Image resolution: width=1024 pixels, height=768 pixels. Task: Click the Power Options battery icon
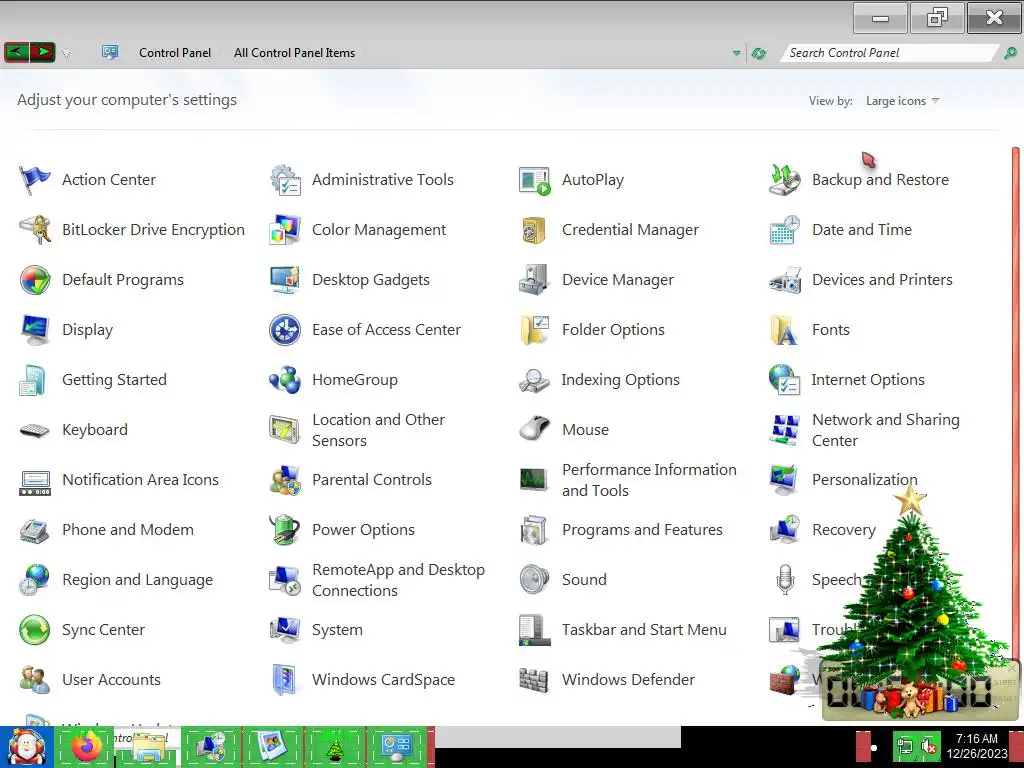285,530
